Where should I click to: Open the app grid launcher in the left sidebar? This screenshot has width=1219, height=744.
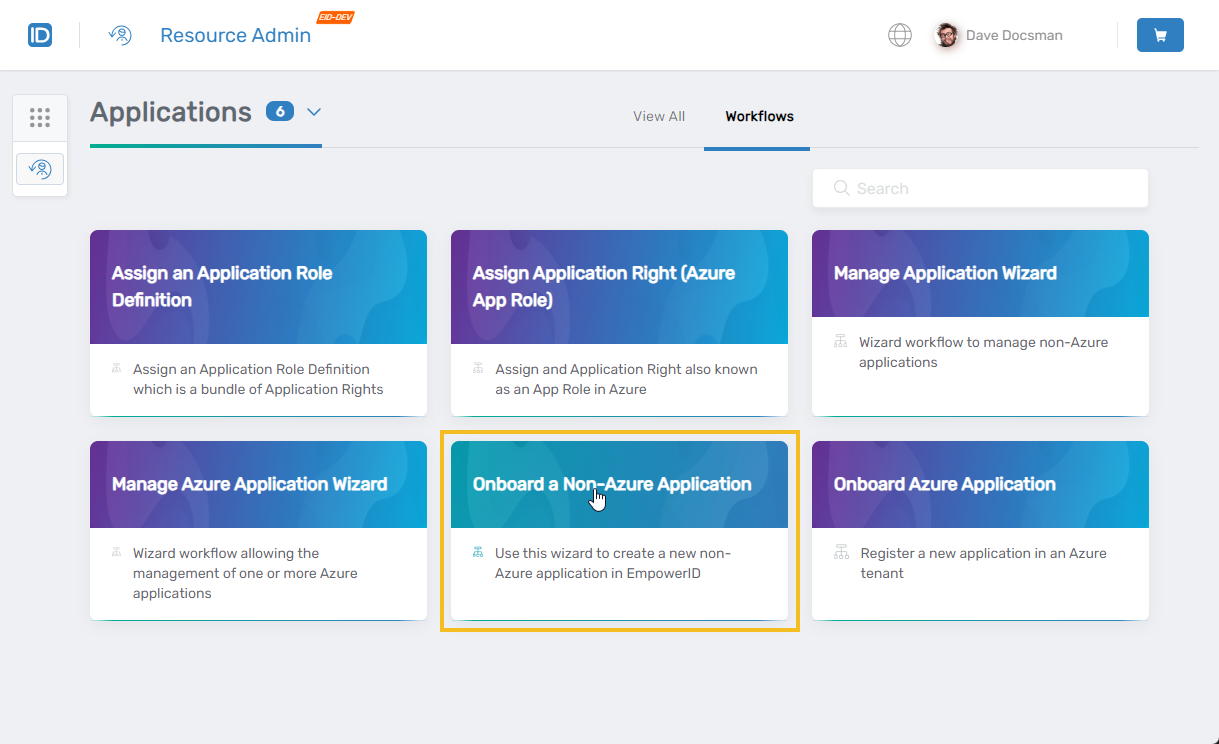point(40,117)
